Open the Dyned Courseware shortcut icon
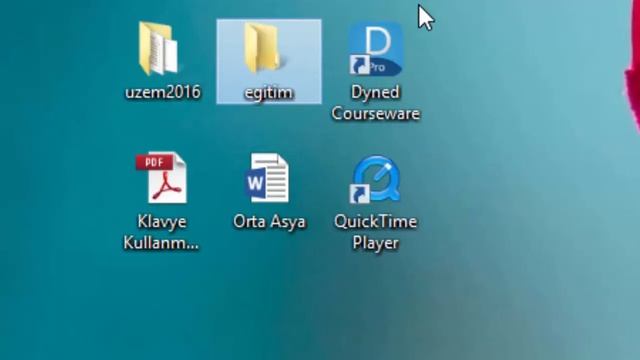This screenshot has height=360, width=640. coord(376,49)
